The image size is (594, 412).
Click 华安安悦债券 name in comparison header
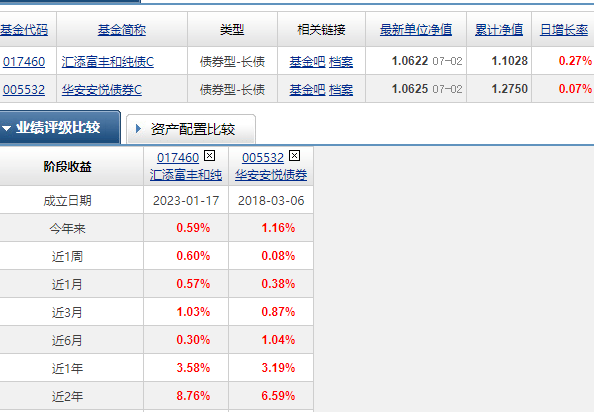[271, 175]
